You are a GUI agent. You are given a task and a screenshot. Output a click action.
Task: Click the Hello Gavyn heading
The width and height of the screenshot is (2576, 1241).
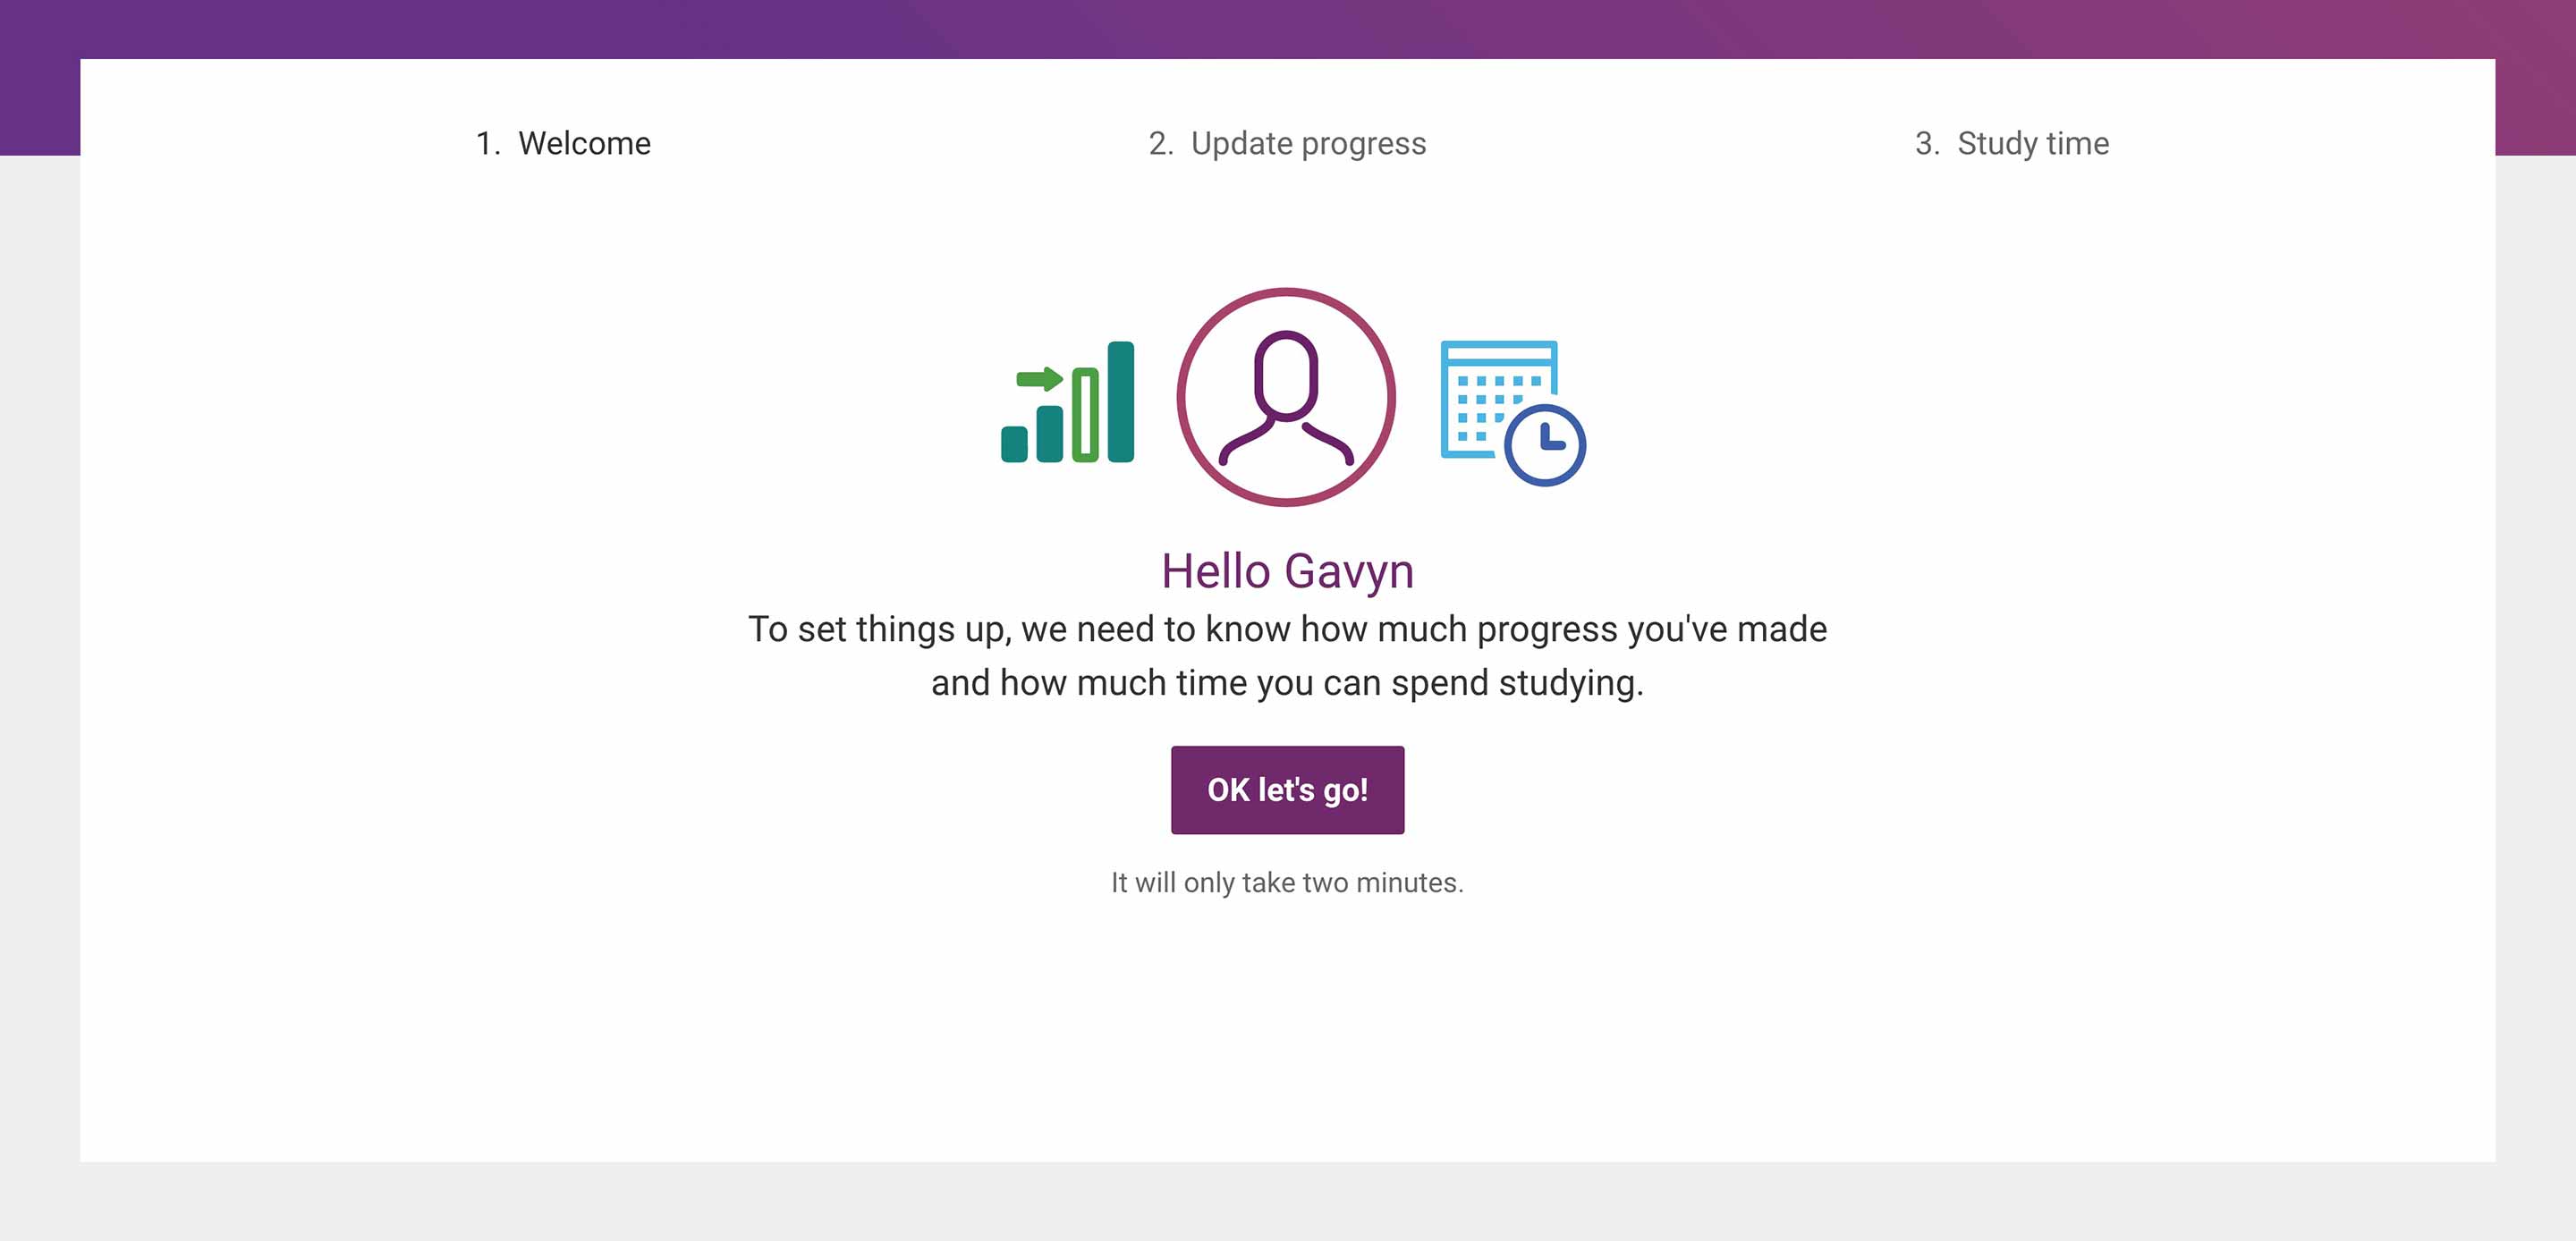point(1287,571)
